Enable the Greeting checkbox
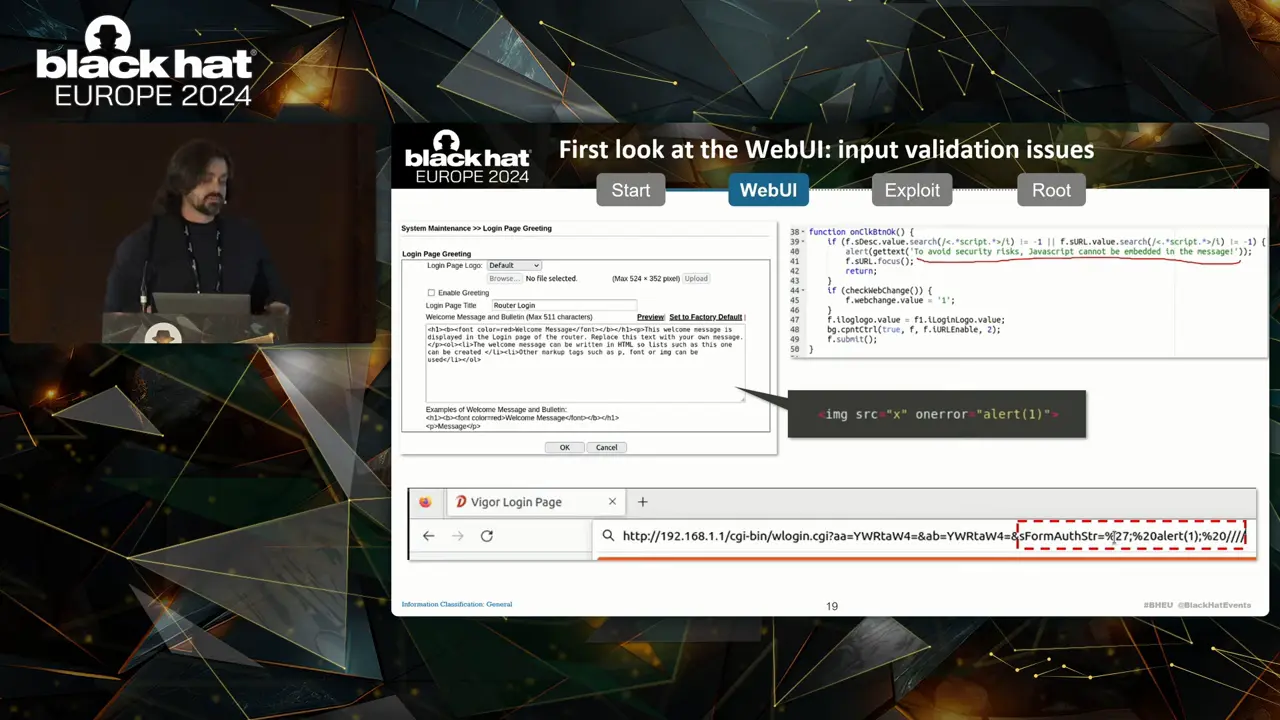Screen dimensions: 1280x720 [x=431, y=293]
